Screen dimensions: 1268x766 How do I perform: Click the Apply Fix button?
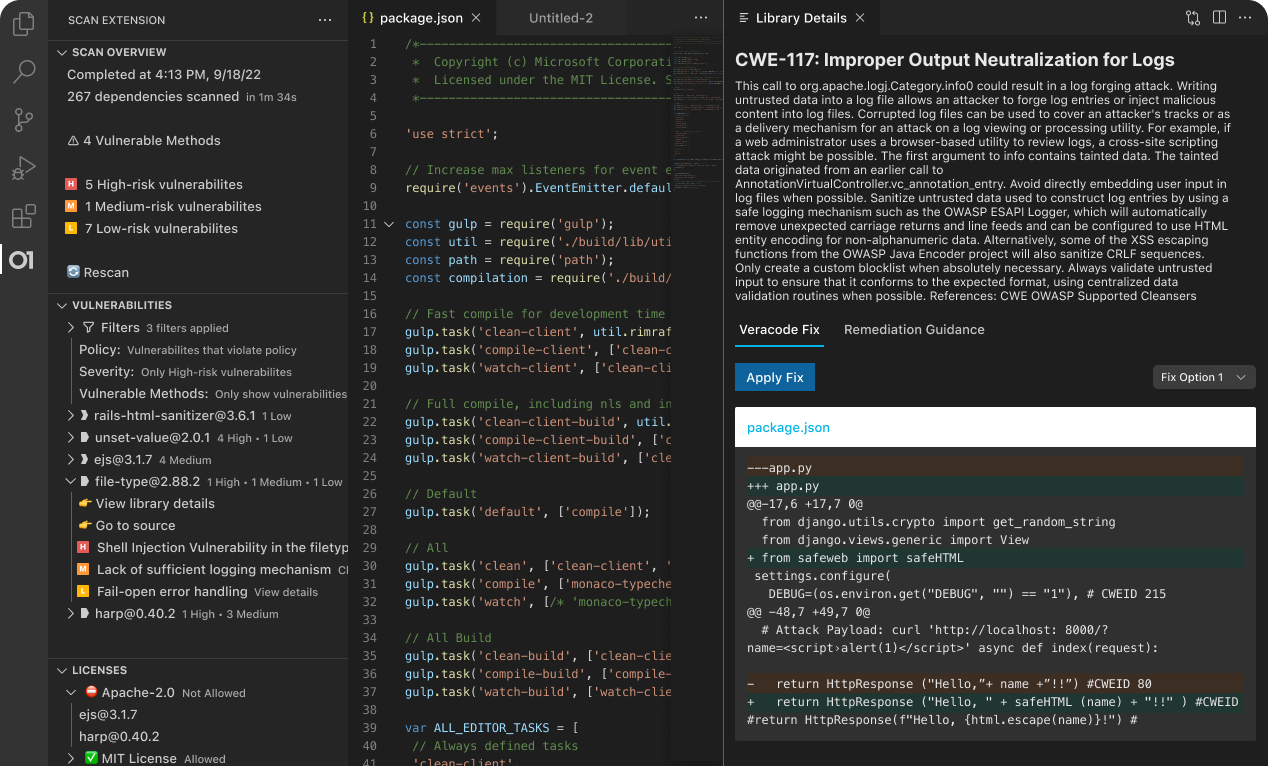[x=774, y=377]
